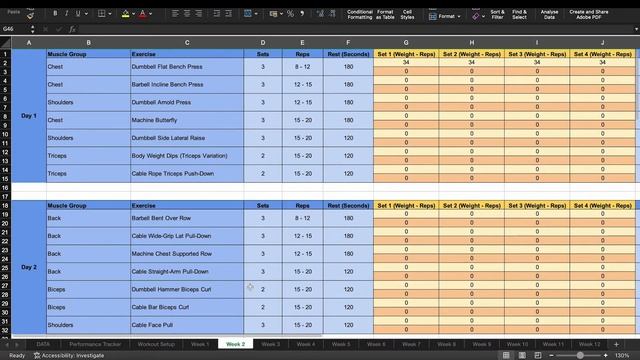640x360 pixels.
Task: Open the Format cells menu
Action: coord(445,16)
